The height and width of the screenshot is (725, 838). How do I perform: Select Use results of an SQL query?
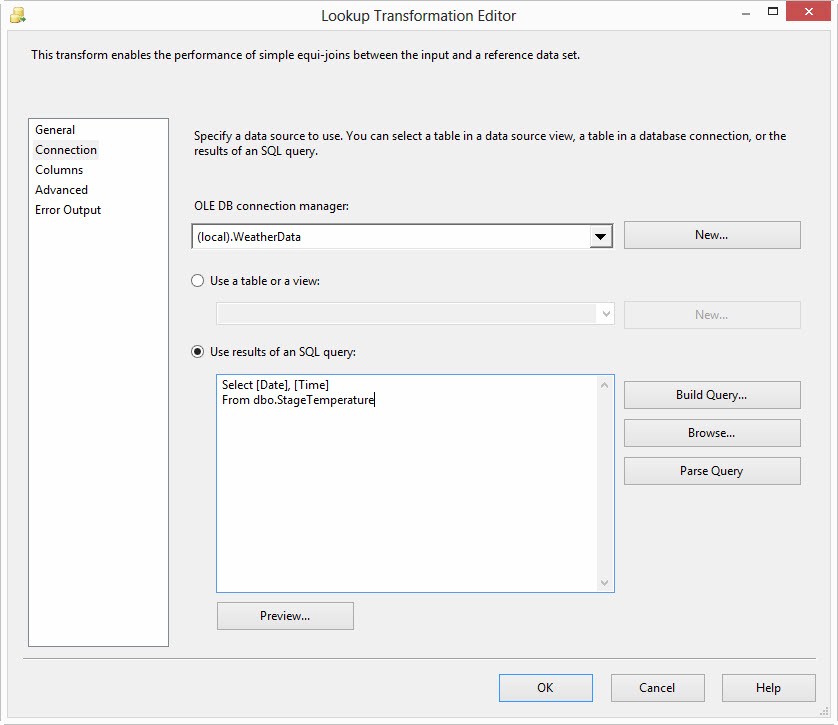(198, 352)
